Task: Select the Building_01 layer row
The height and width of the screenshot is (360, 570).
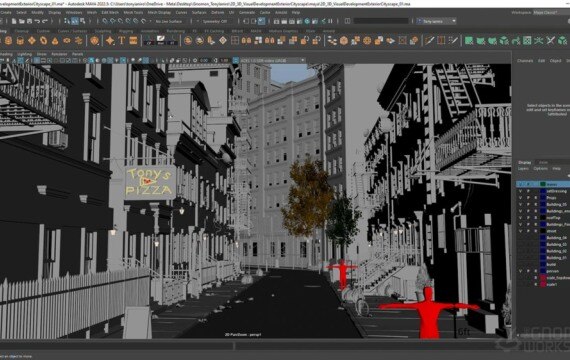Action: point(543,258)
